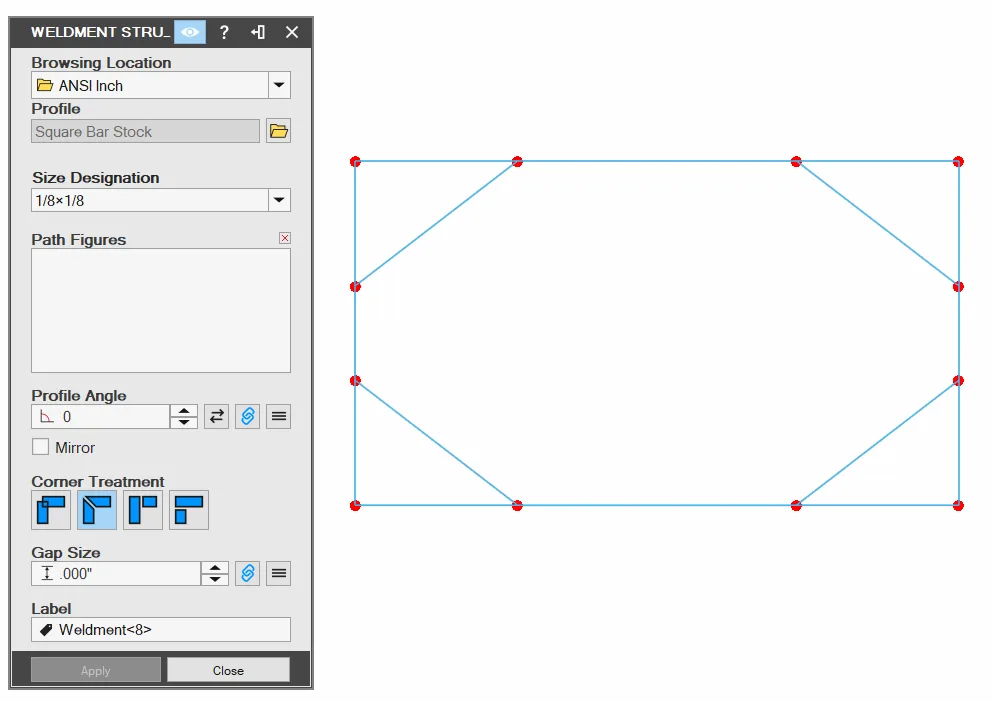Click inside the Path Figures list box
Image resolution: width=992 pixels, height=702 pixels.
tap(161, 311)
